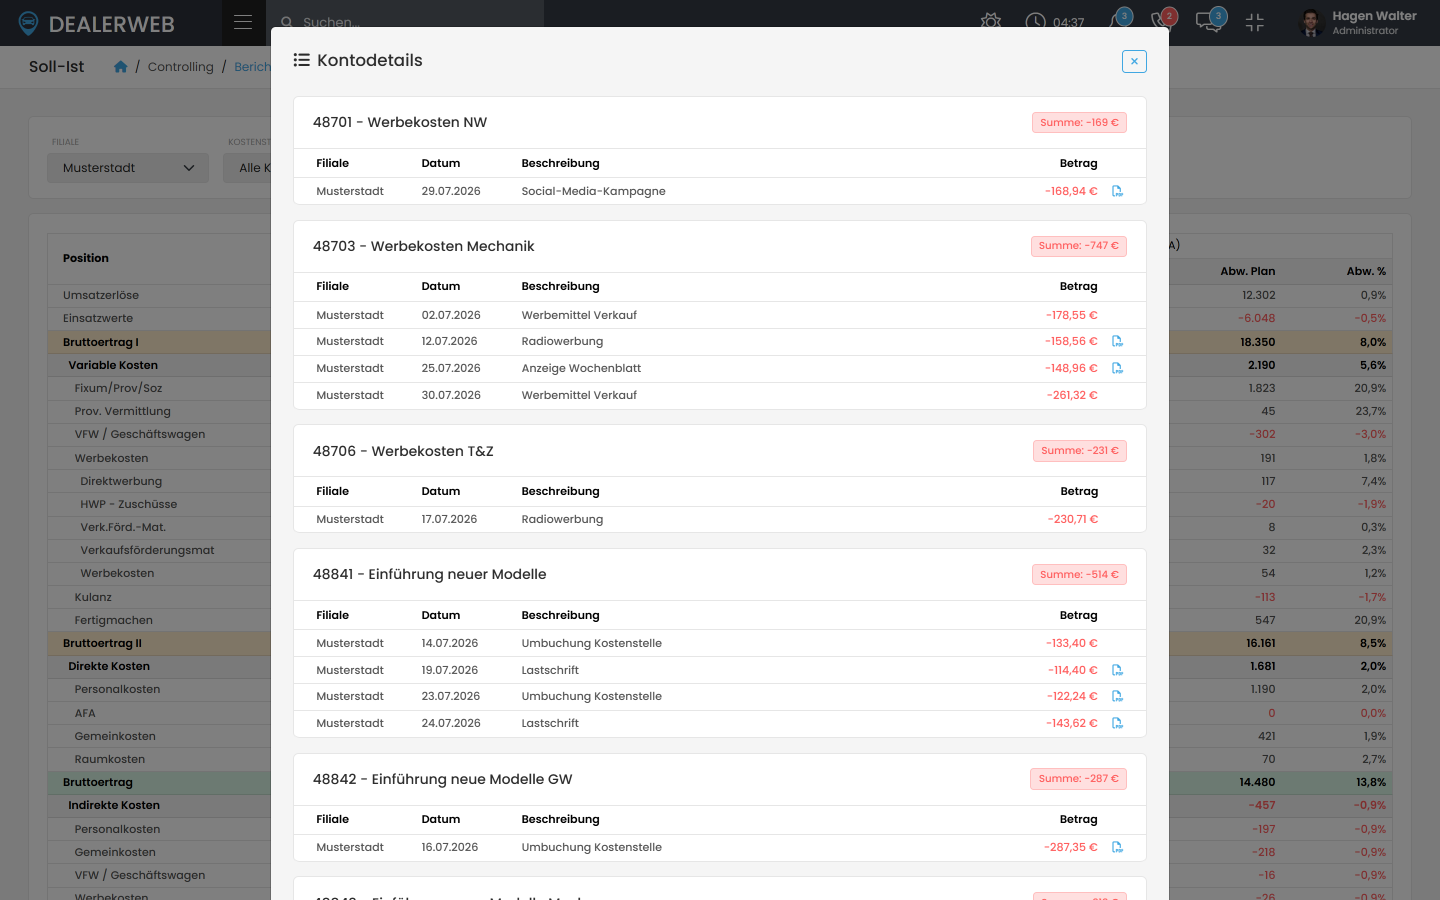Viewport: 1440px width, 900px height.
Task: Close the Kontodetails dialog
Action: point(1134,61)
